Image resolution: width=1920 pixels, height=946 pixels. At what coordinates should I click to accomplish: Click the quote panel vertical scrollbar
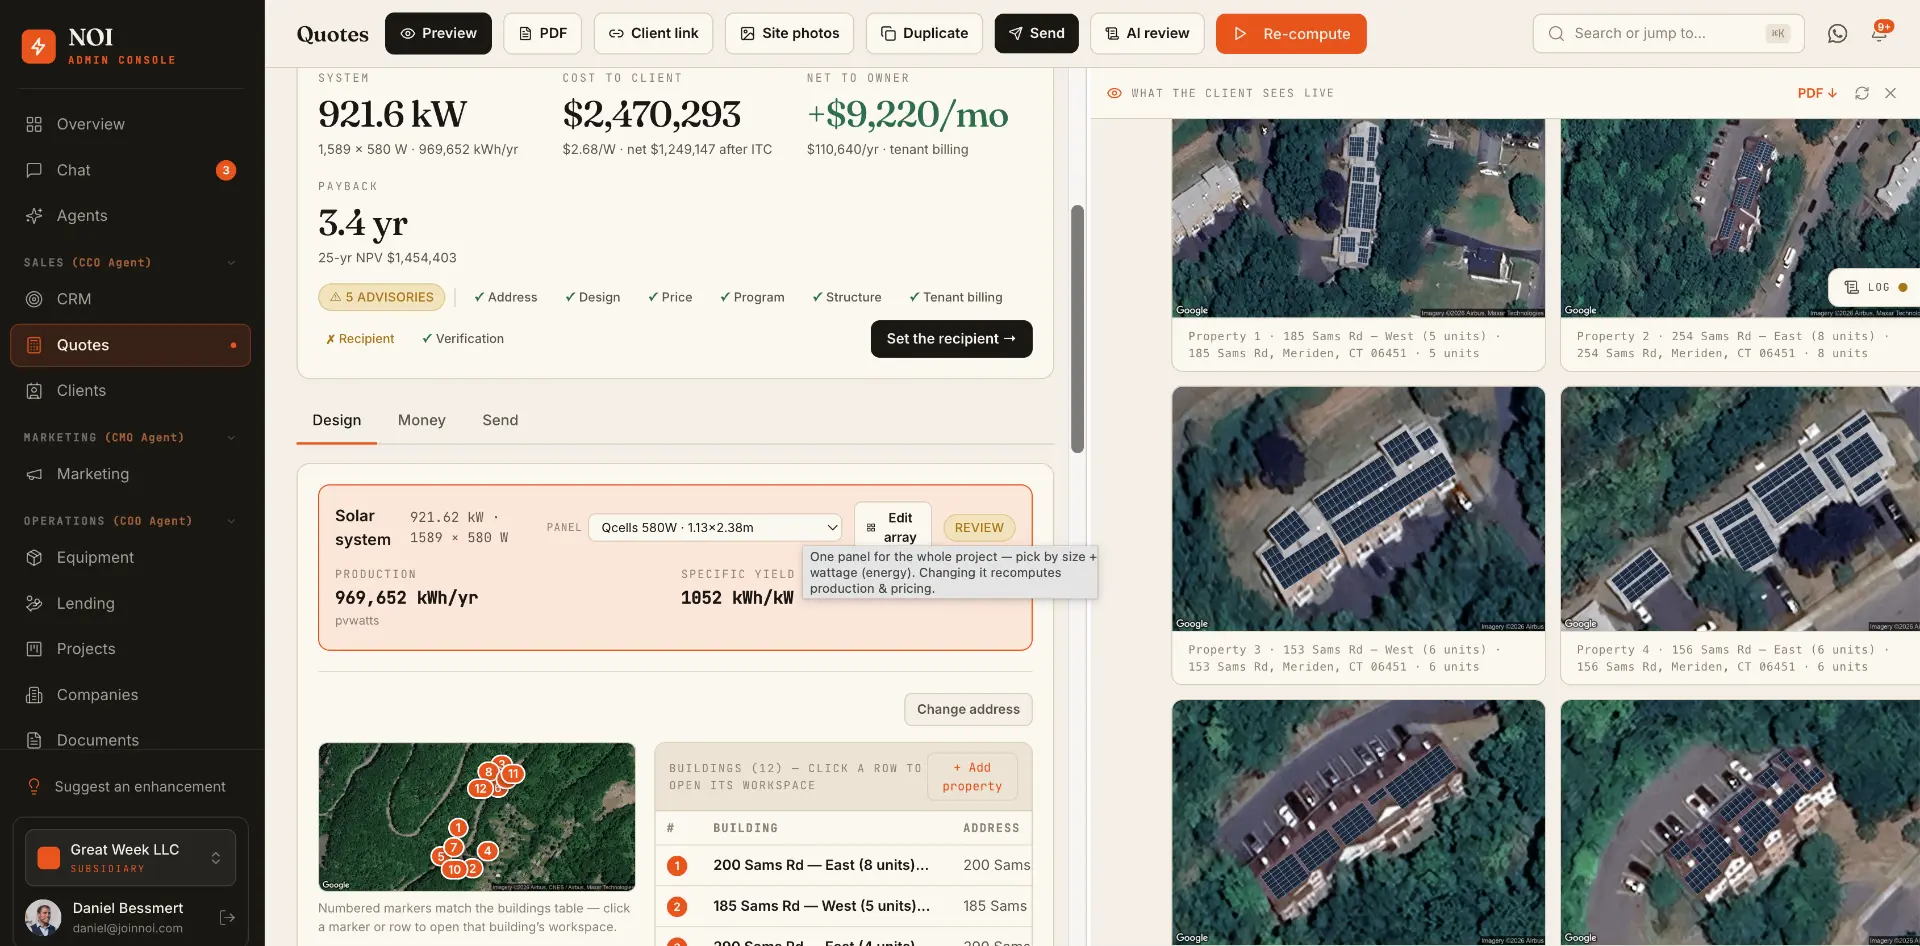1077,329
